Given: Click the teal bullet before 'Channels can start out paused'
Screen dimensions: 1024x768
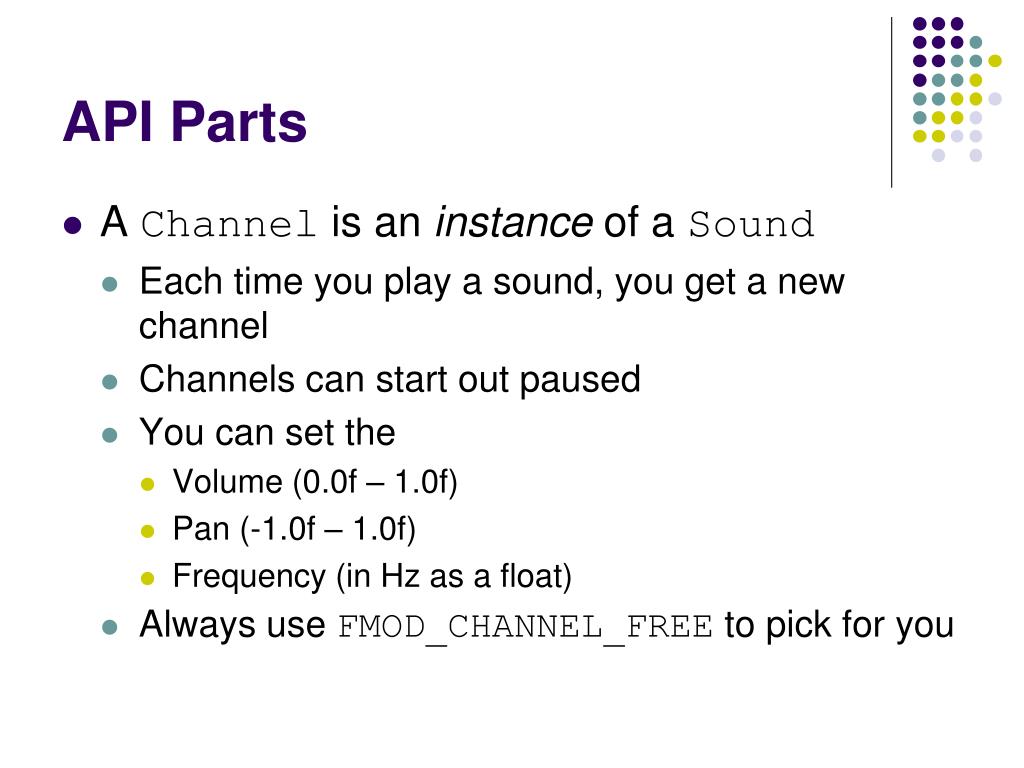Looking at the screenshot, I should (110, 382).
